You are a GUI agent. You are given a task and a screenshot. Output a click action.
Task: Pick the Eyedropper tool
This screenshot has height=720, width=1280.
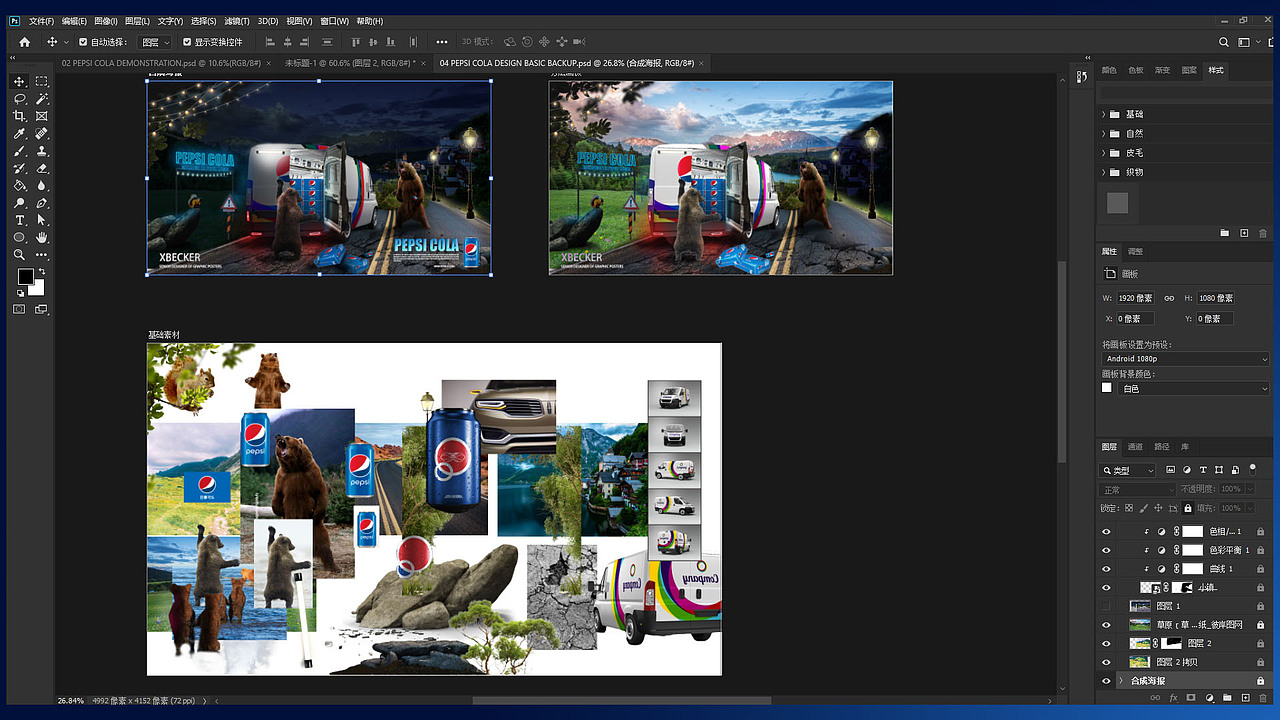coord(19,133)
